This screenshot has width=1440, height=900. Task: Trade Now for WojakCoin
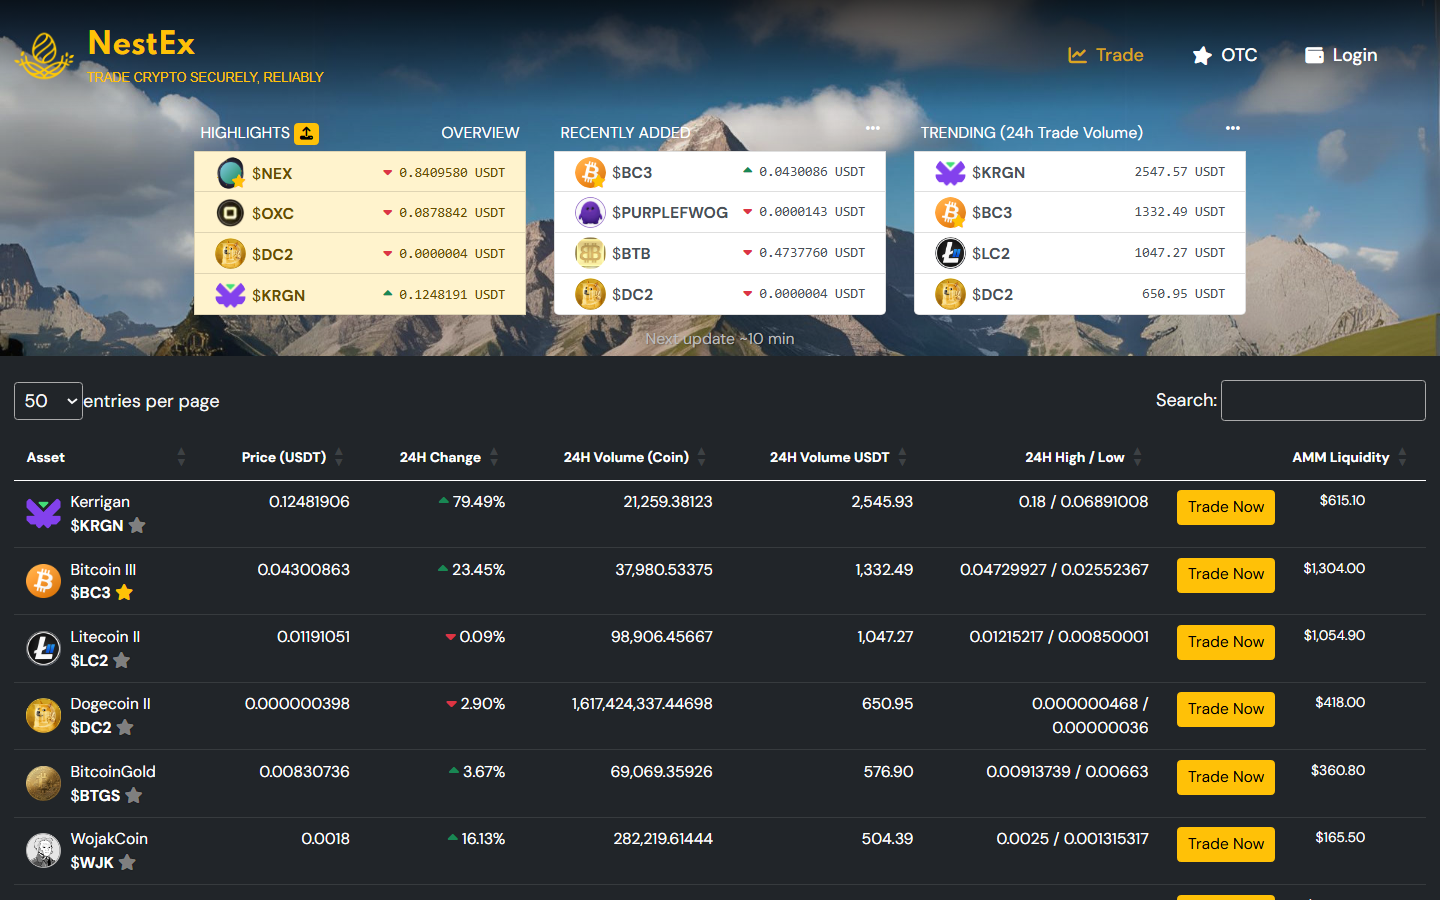(x=1226, y=844)
